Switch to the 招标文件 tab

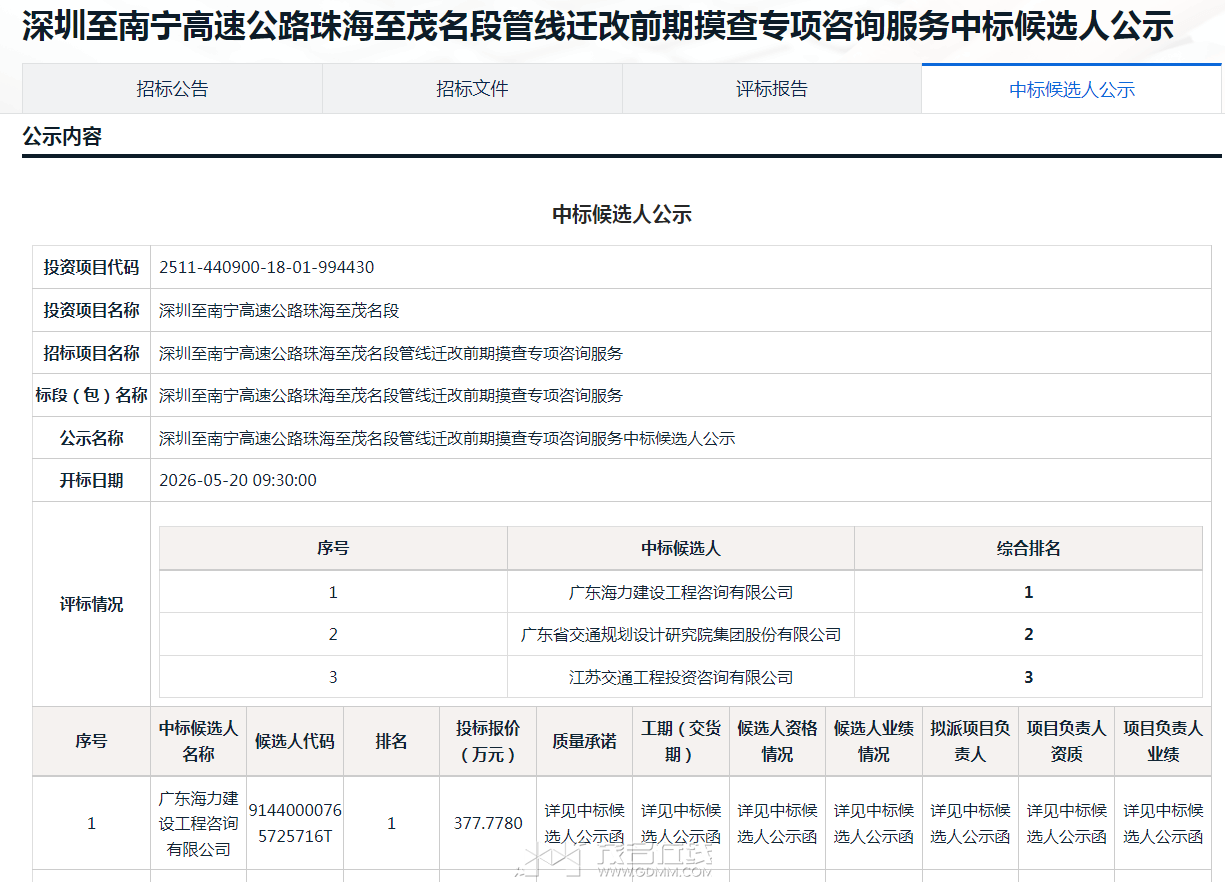click(x=472, y=89)
